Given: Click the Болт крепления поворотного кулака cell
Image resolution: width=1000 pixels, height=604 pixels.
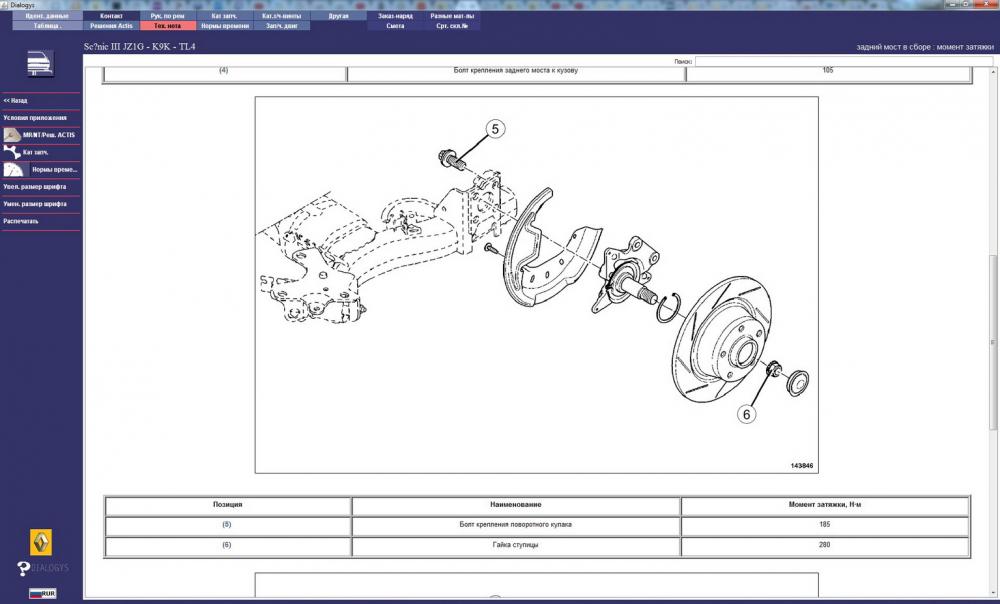Looking at the screenshot, I should 515,525.
